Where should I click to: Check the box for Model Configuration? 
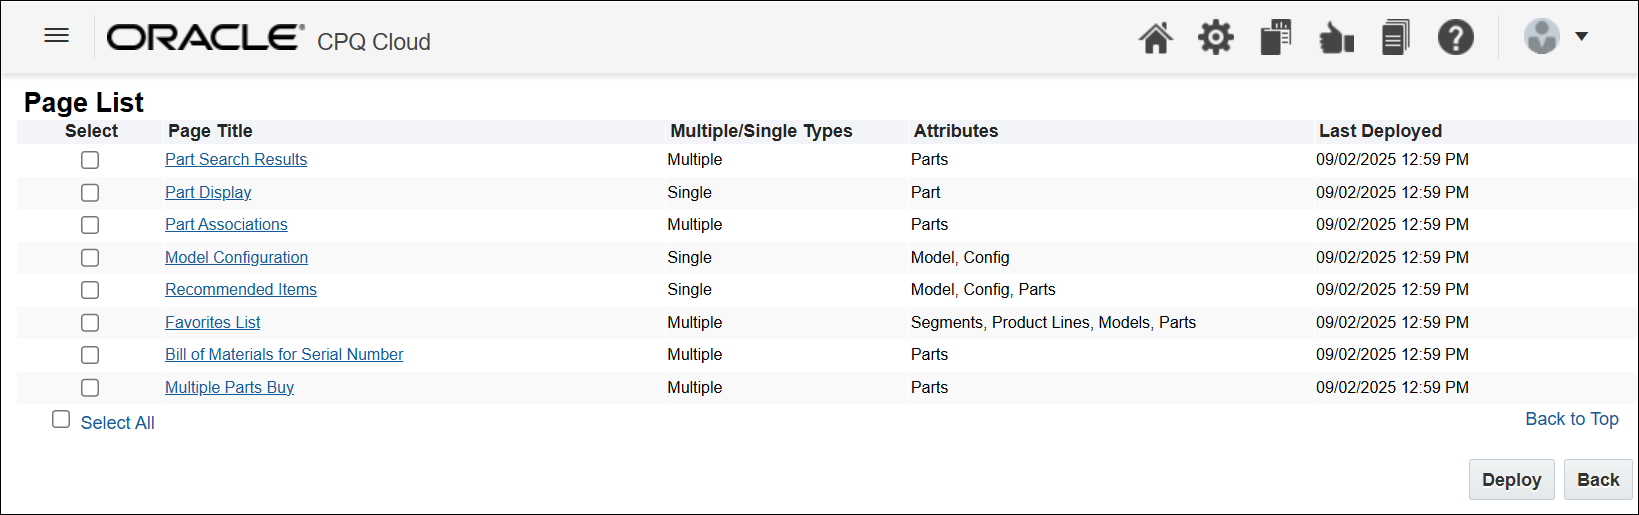90,258
